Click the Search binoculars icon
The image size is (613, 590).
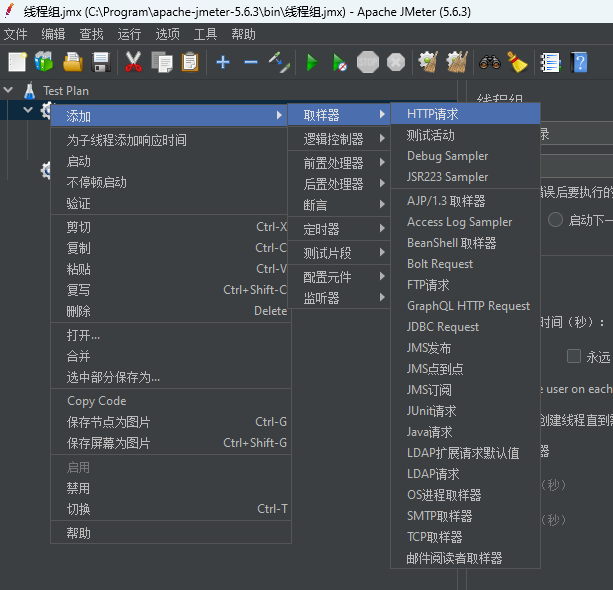coord(490,62)
